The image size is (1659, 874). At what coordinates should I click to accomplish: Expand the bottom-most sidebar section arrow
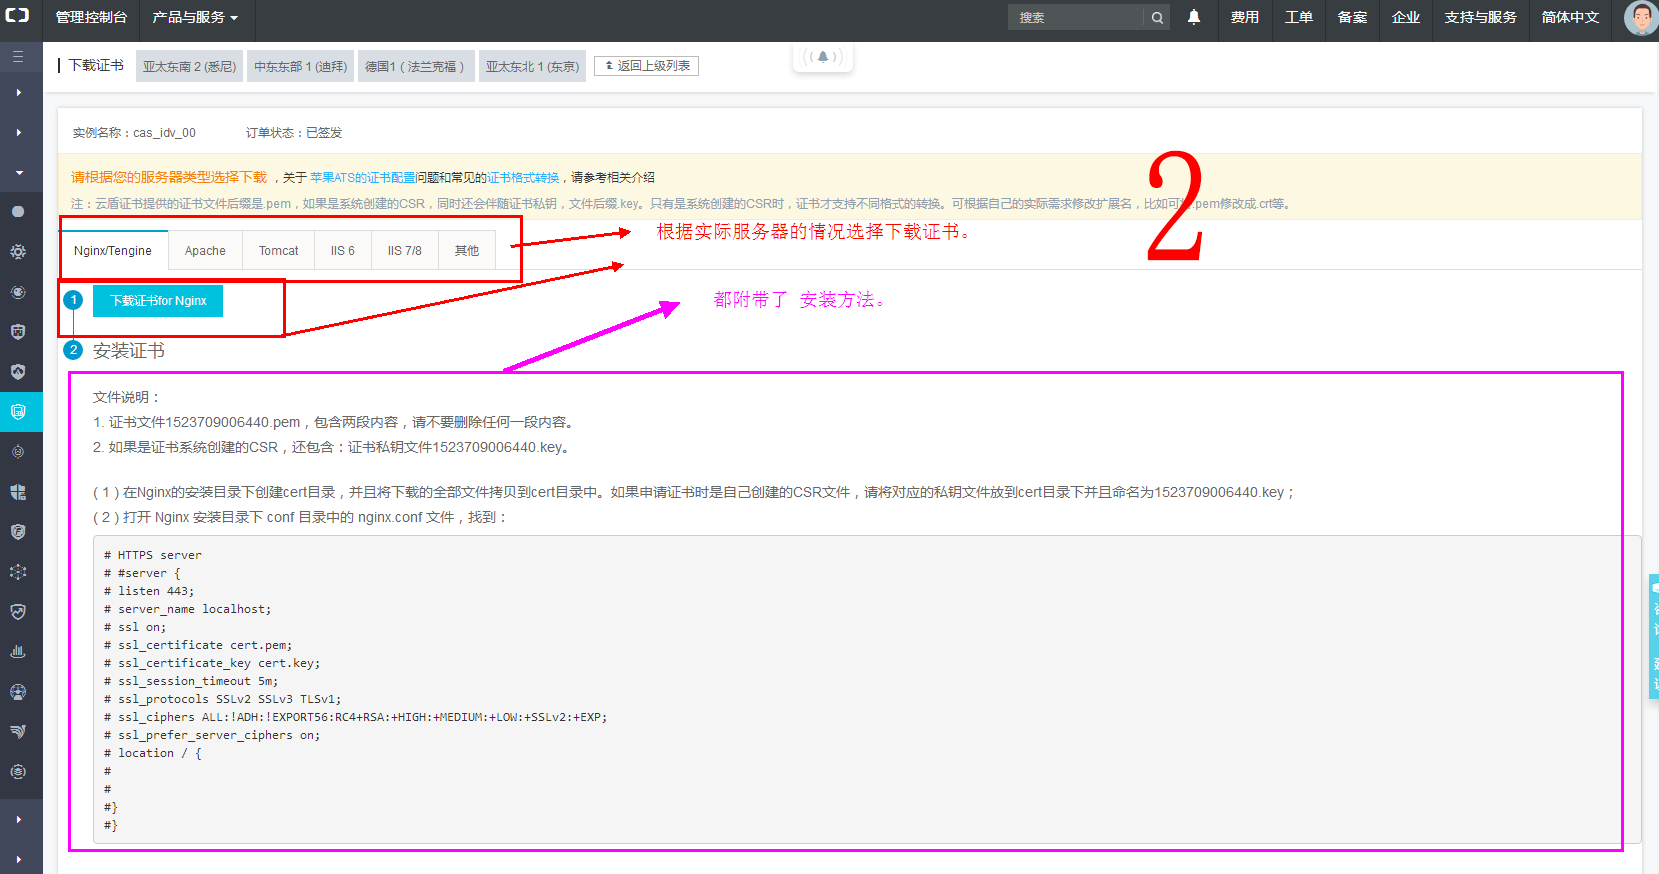click(18, 859)
